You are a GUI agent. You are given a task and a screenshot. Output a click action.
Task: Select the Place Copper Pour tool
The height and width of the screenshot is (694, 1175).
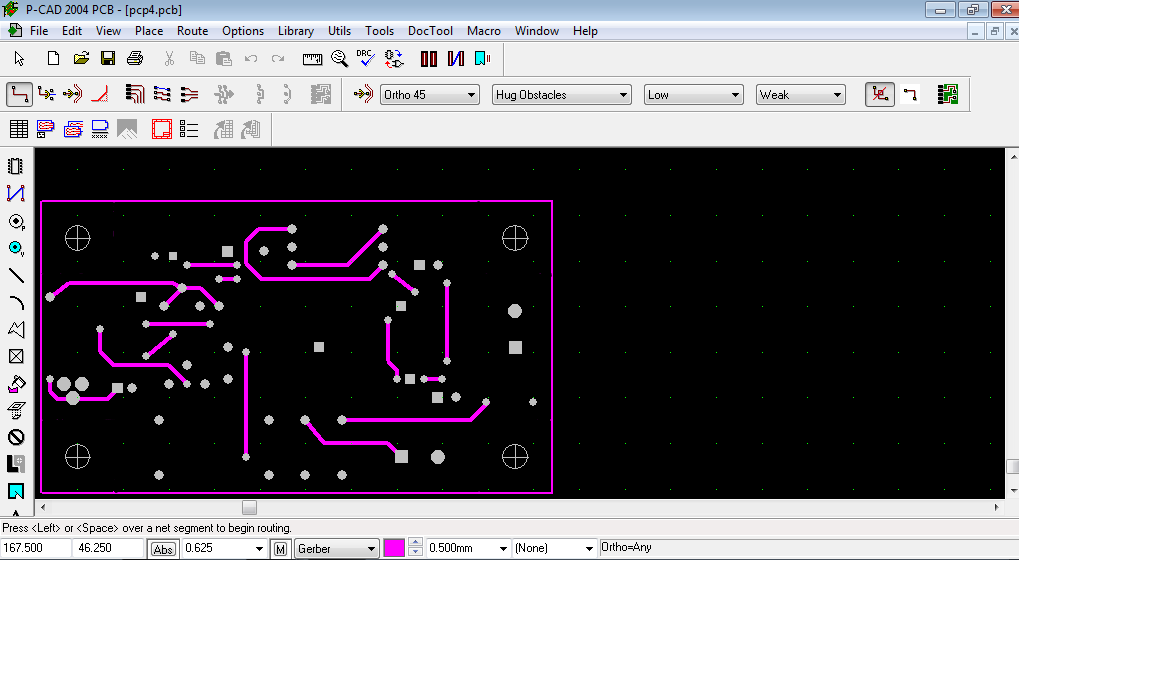pos(16,384)
